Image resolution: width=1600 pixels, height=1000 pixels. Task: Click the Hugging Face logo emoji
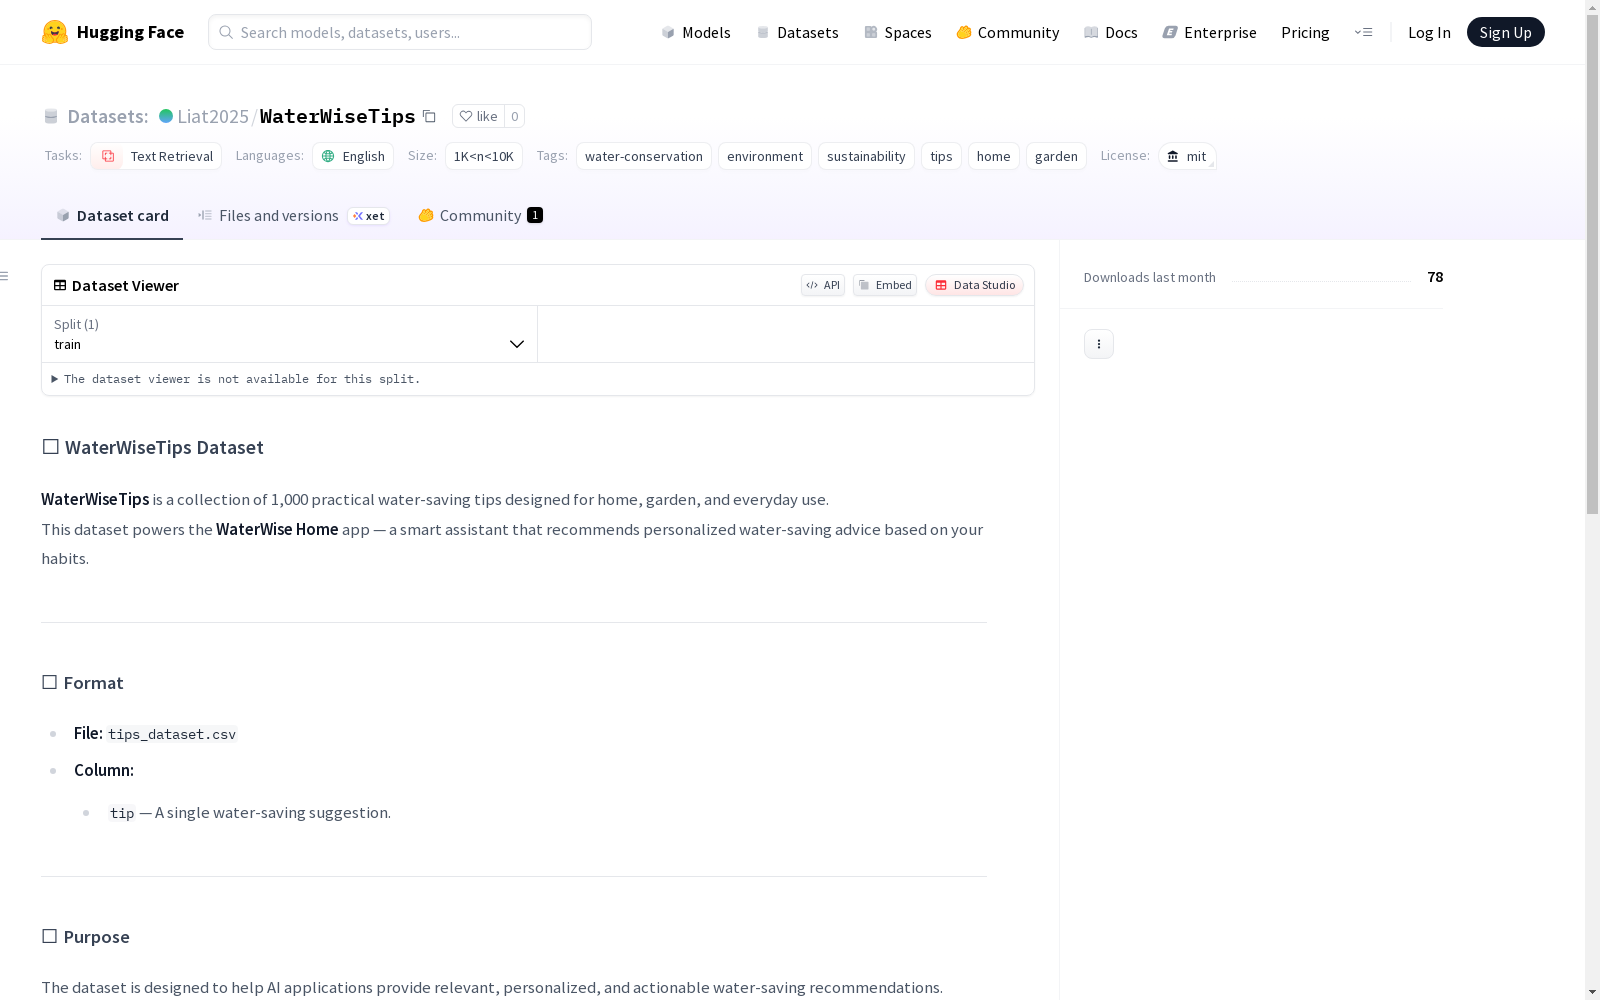[55, 32]
